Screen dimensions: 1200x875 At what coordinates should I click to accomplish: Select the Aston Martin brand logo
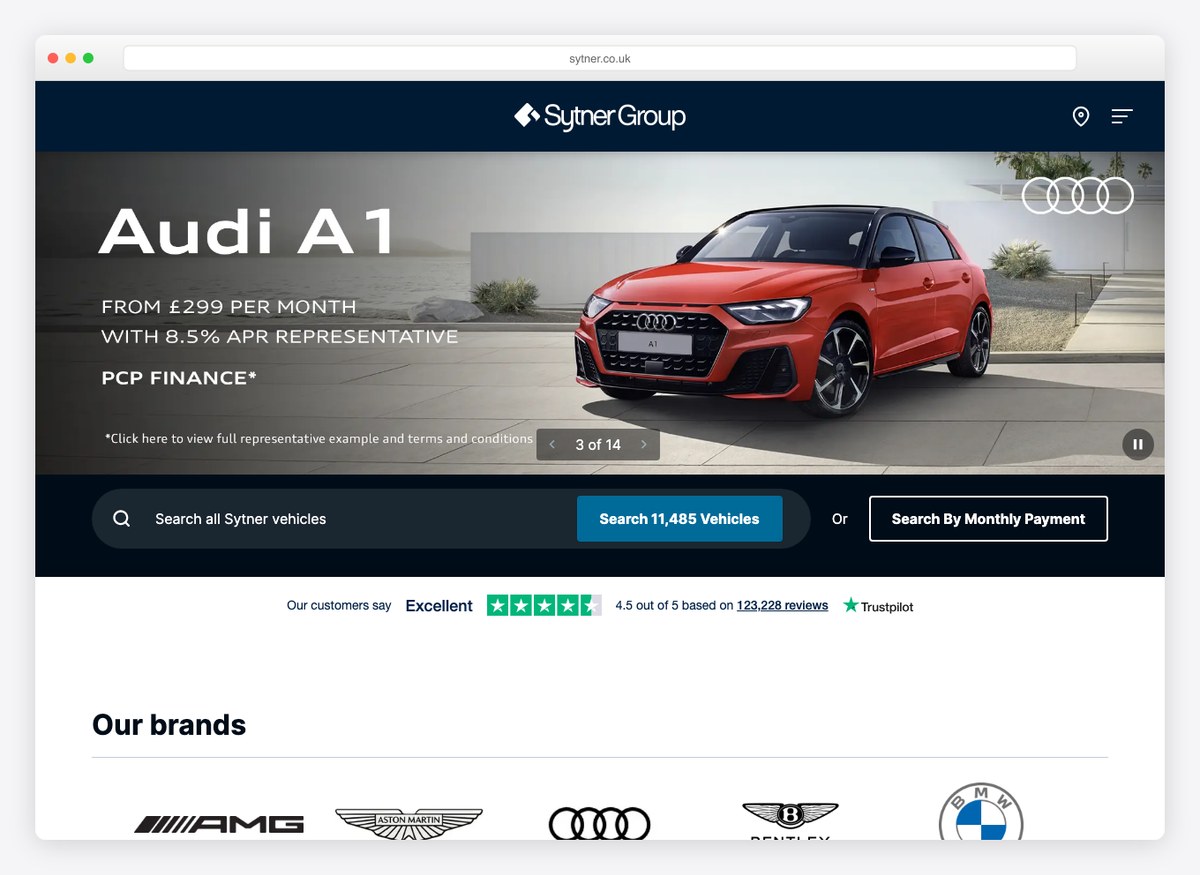point(408,823)
